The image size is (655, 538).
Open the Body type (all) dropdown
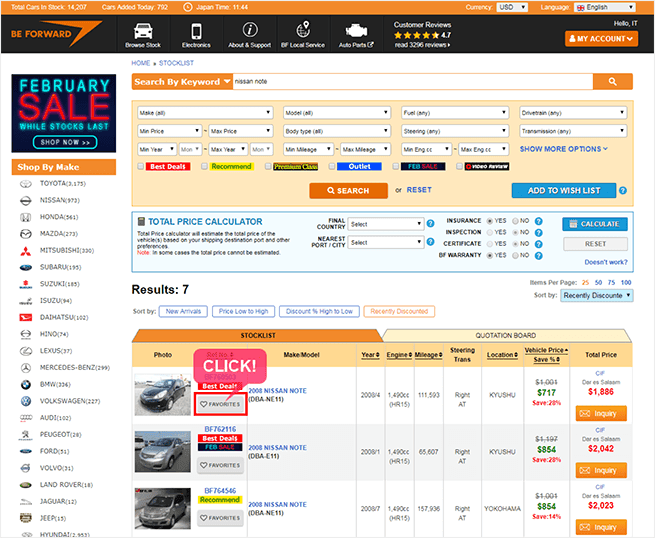(x=337, y=131)
